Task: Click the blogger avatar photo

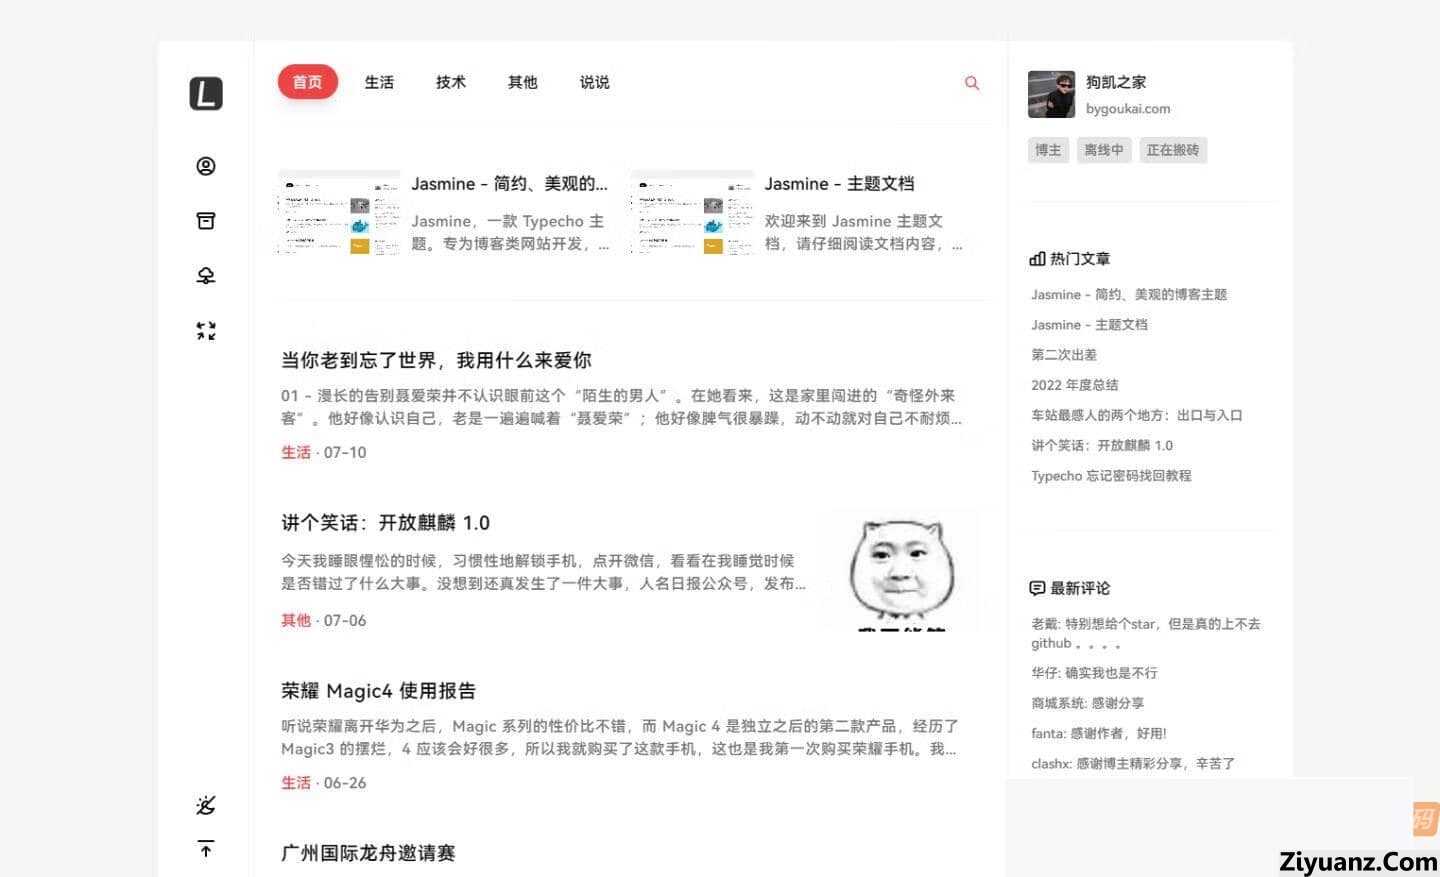Action: pyautogui.click(x=1051, y=95)
